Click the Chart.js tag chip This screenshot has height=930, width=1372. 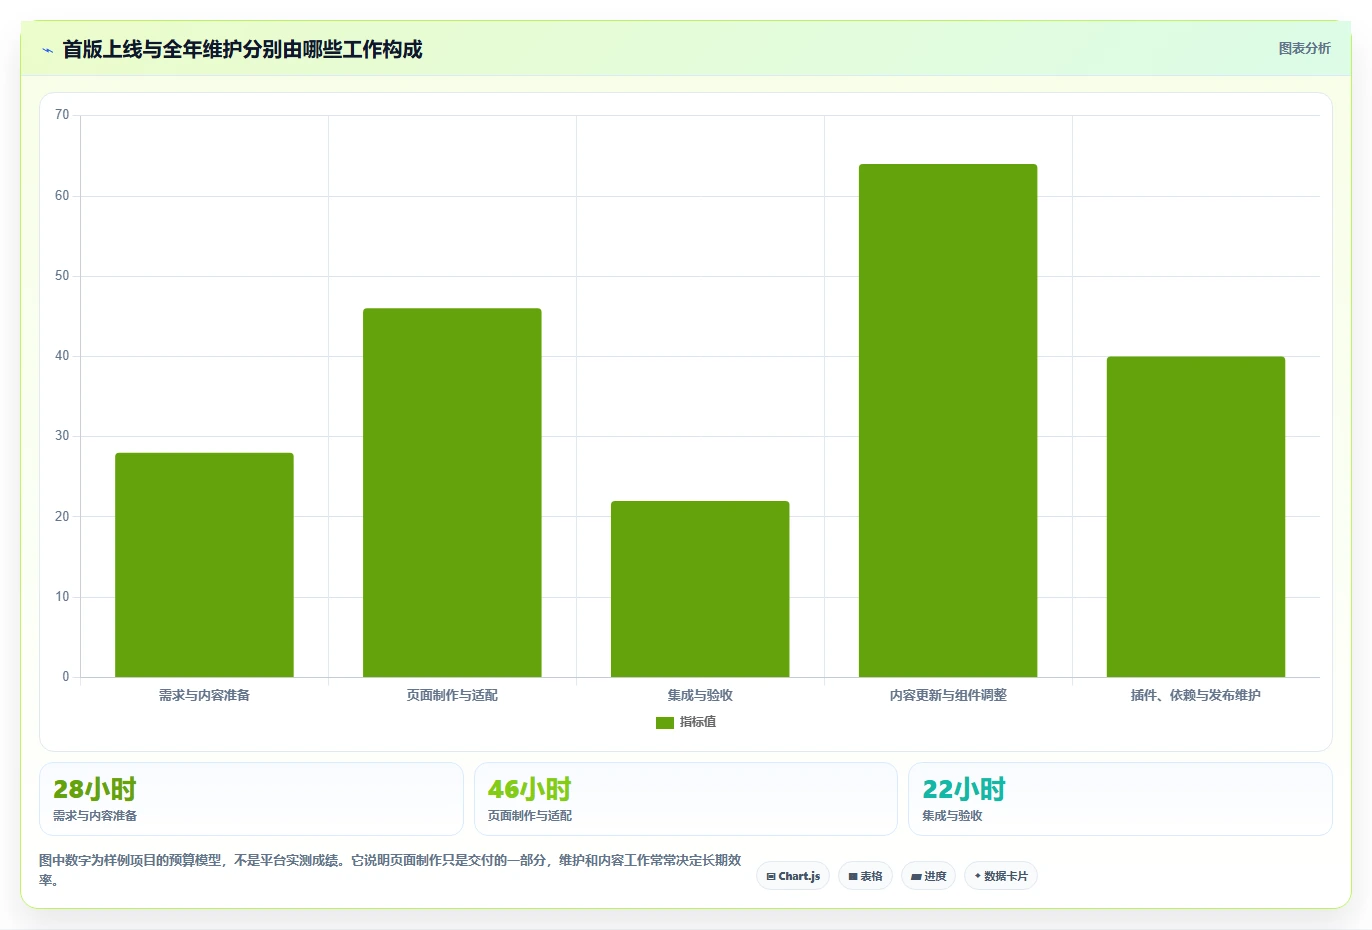pyautogui.click(x=793, y=876)
